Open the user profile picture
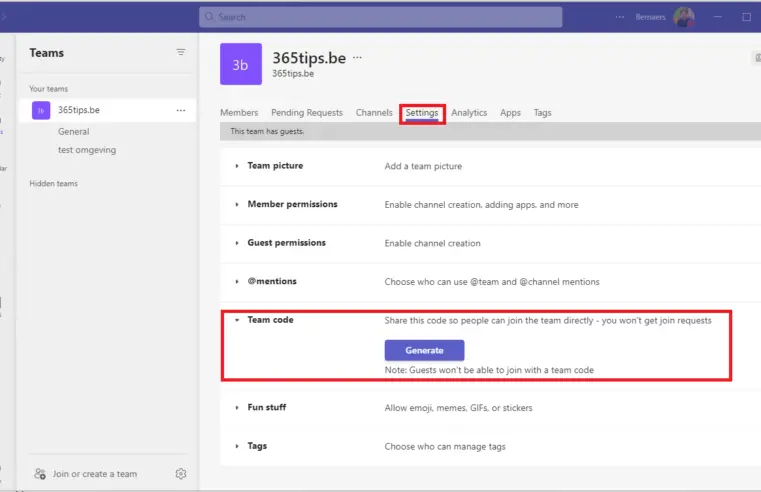761x492 pixels. tap(684, 17)
